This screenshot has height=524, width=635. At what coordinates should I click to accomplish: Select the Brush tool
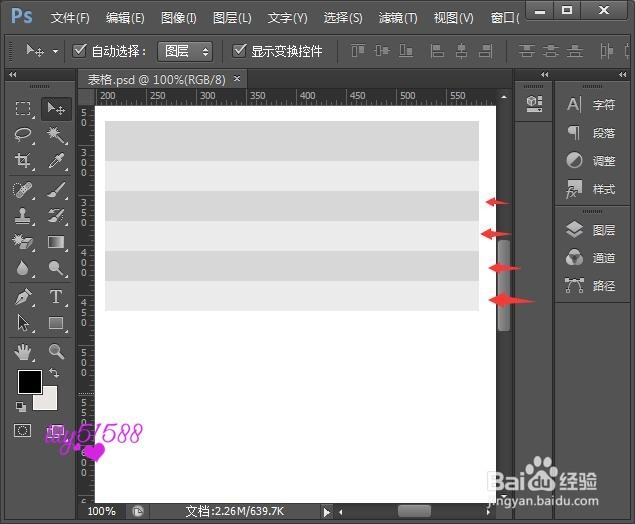(x=56, y=190)
